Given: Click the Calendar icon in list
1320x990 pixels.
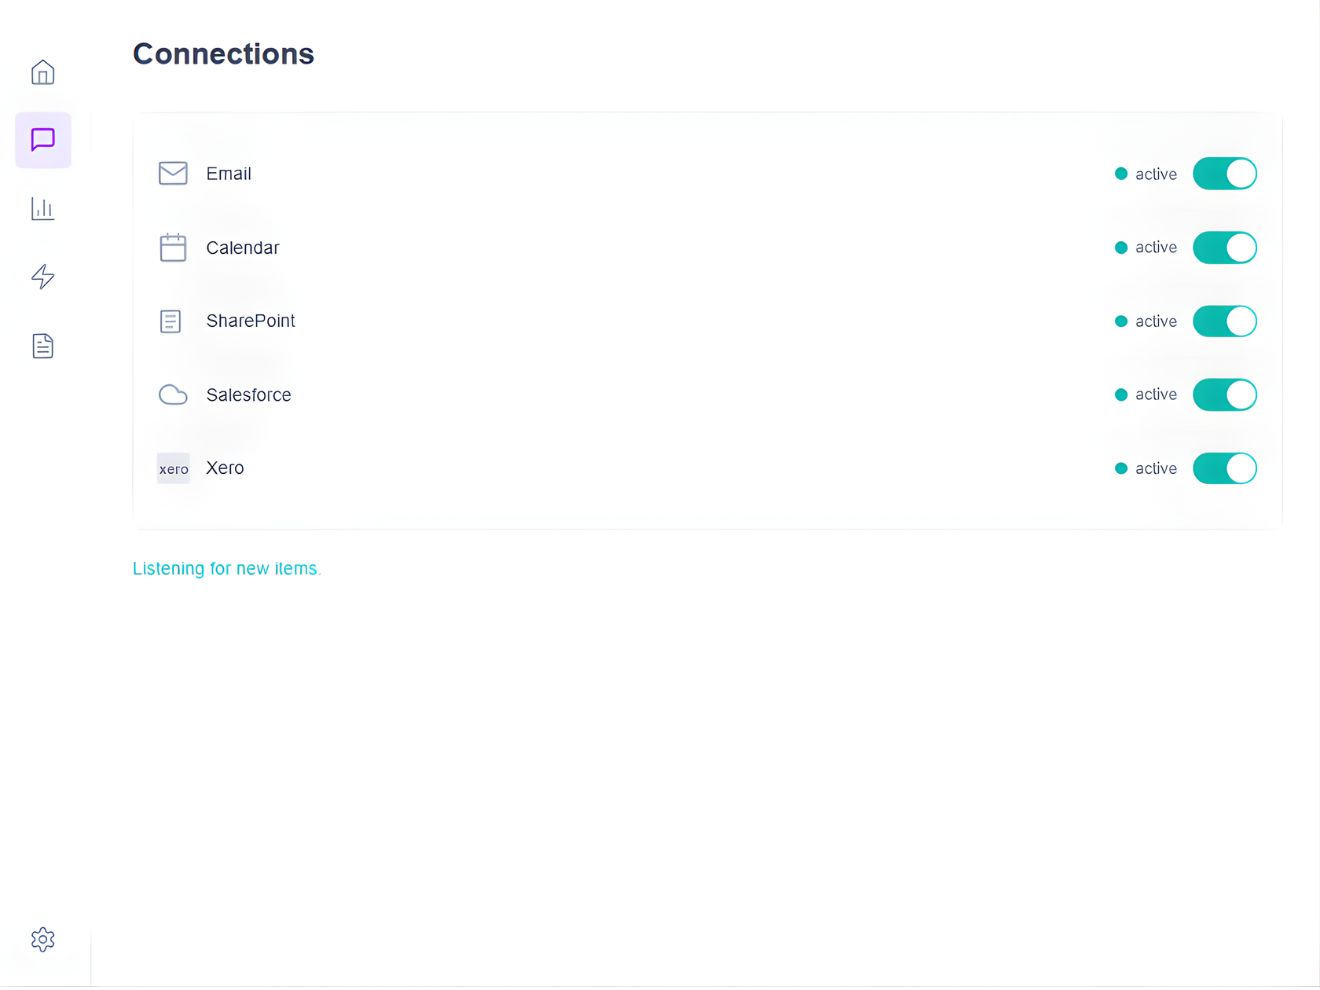Looking at the screenshot, I should point(173,248).
